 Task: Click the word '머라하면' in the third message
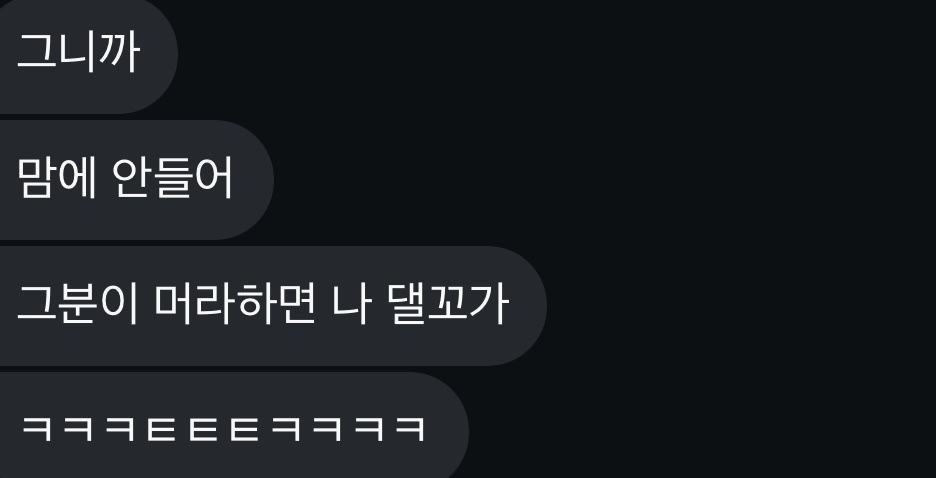235,304
